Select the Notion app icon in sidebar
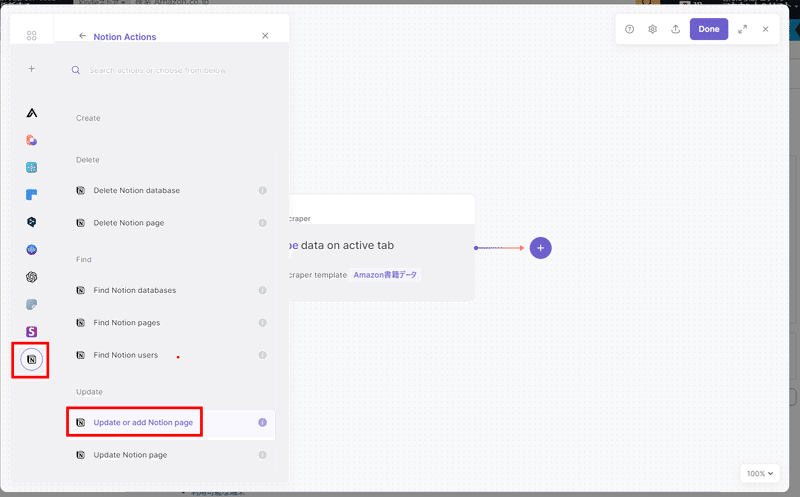Viewport: 800px width, 497px height. 32,360
